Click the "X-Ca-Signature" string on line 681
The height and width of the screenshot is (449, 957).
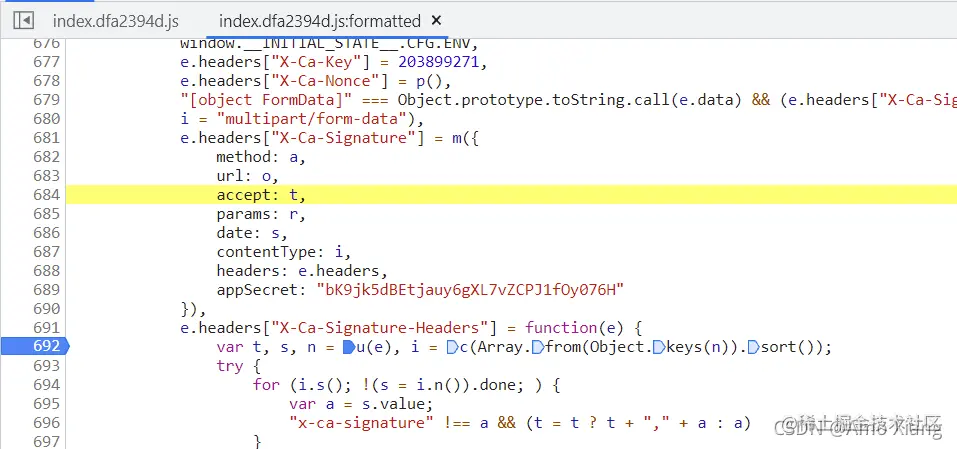click(342, 138)
